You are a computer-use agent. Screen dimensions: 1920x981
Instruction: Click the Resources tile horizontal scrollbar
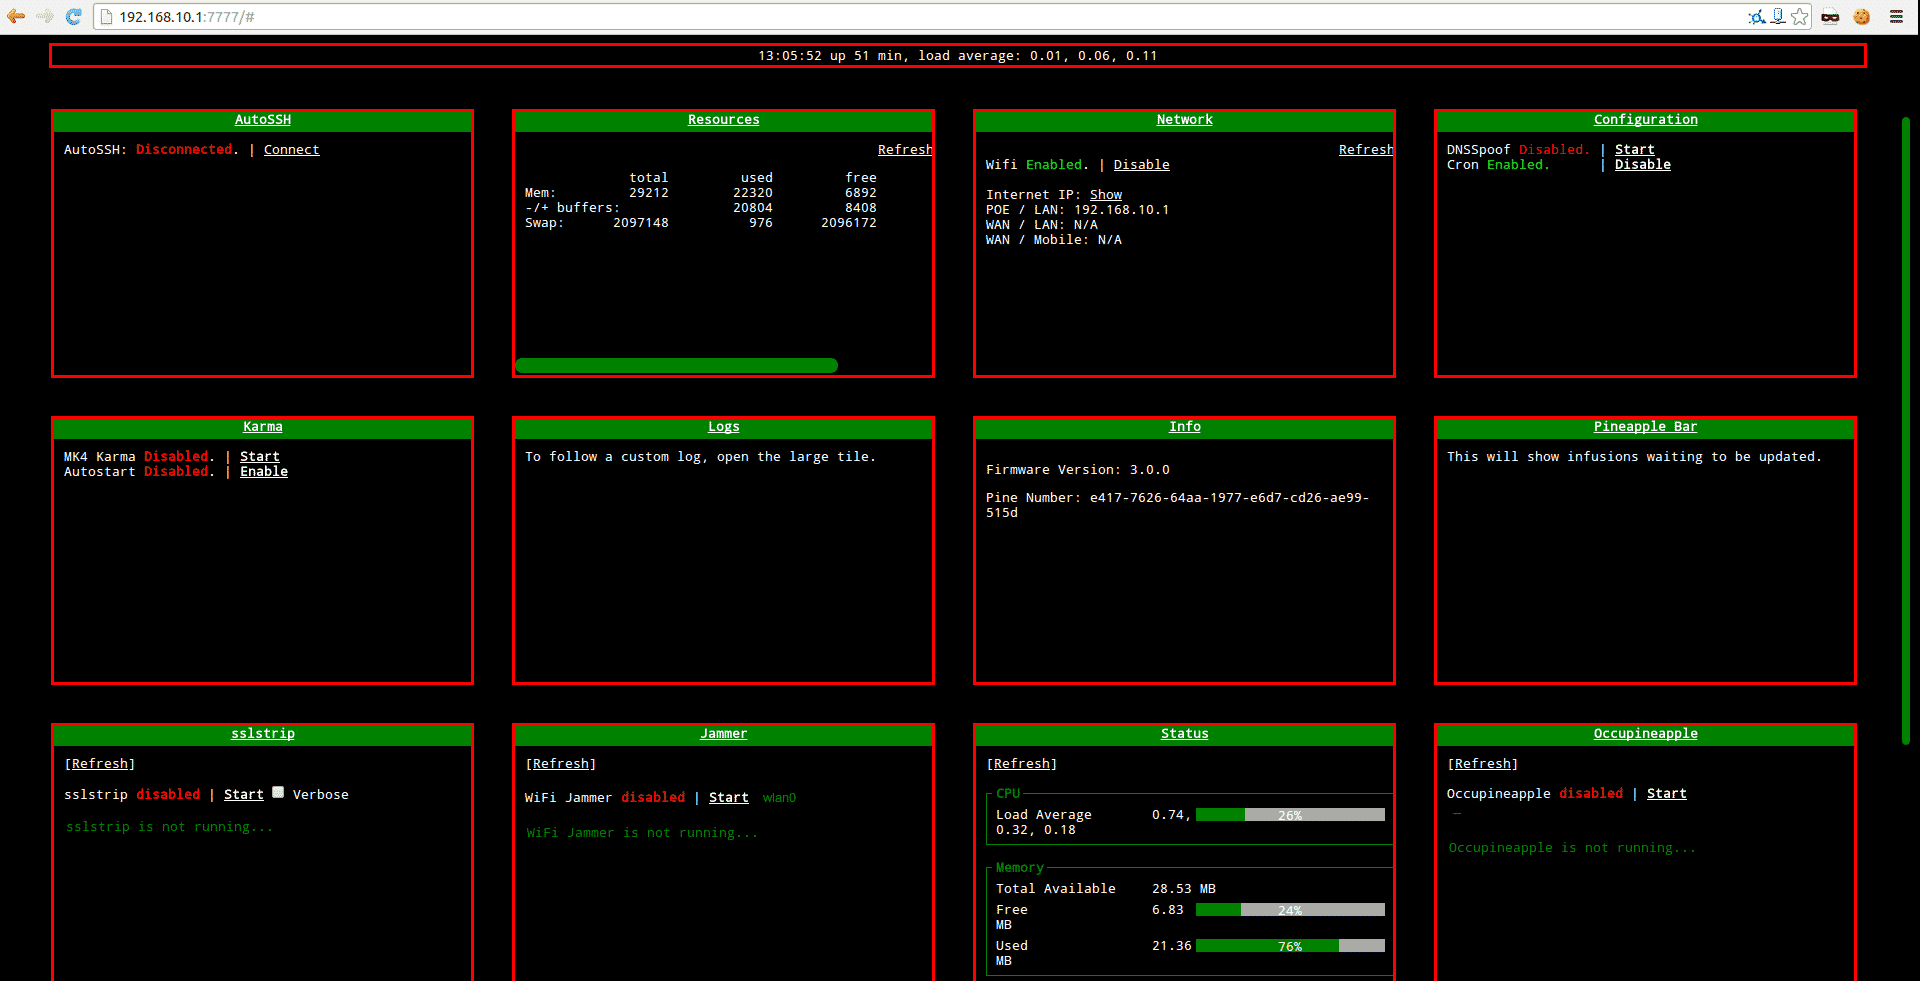(676, 366)
